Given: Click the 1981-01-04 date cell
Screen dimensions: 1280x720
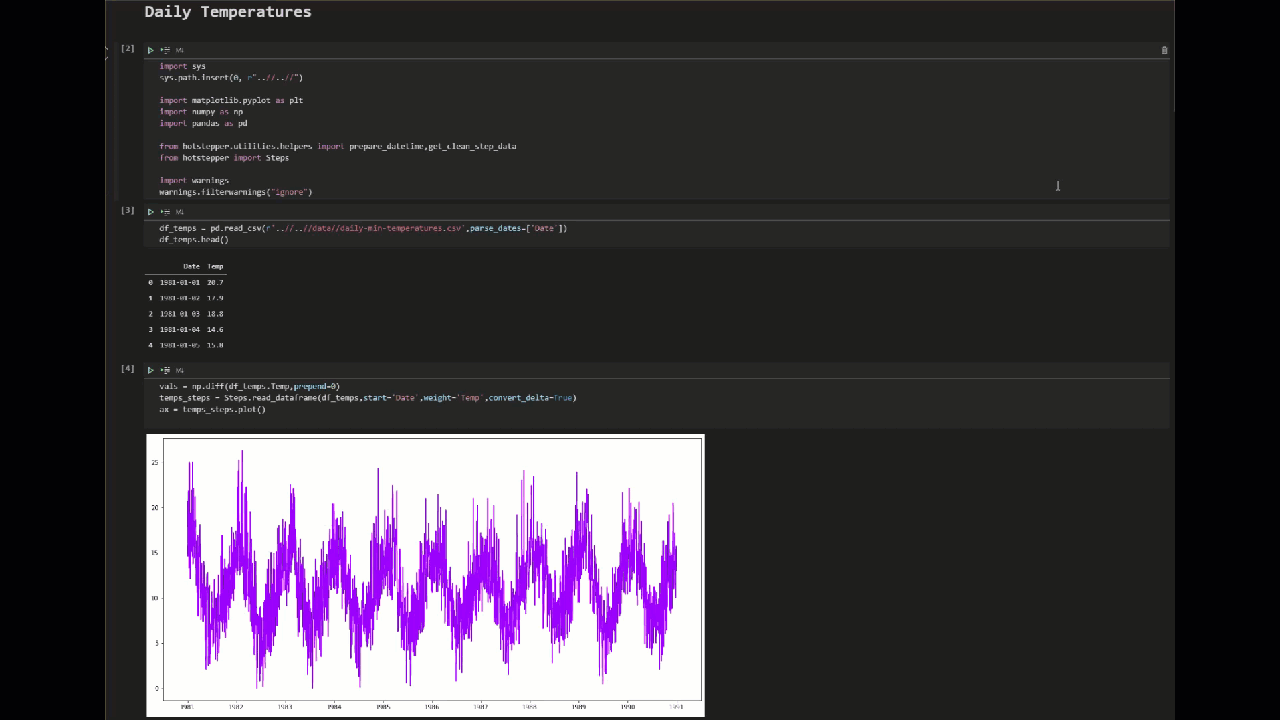Looking at the screenshot, I should pyautogui.click(x=180, y=329).
